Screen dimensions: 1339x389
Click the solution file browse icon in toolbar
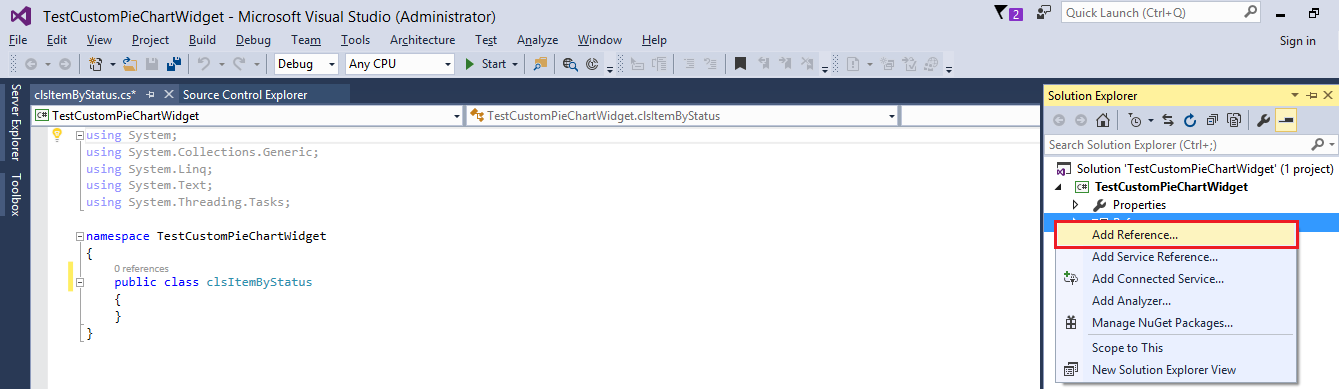[541, 64]
